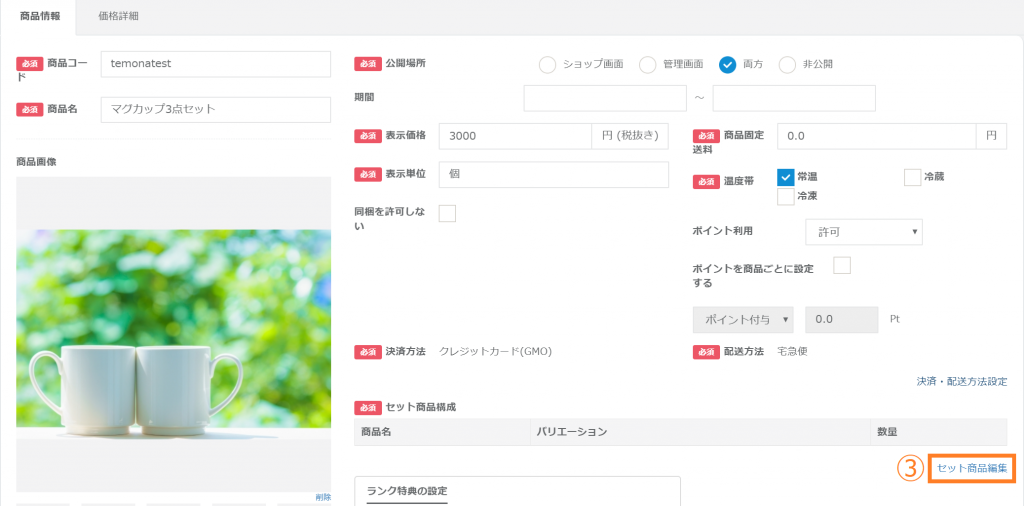Tick the 同梱を許可しない checkbox
This screenshot has width=1024, height=506.
[x=447, y=213]
